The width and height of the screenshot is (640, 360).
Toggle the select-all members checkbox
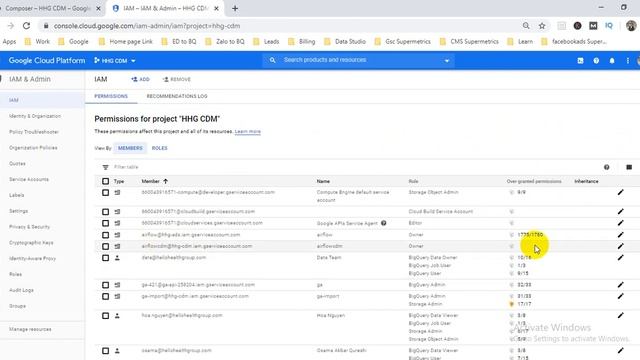click(x=105, y=181)
